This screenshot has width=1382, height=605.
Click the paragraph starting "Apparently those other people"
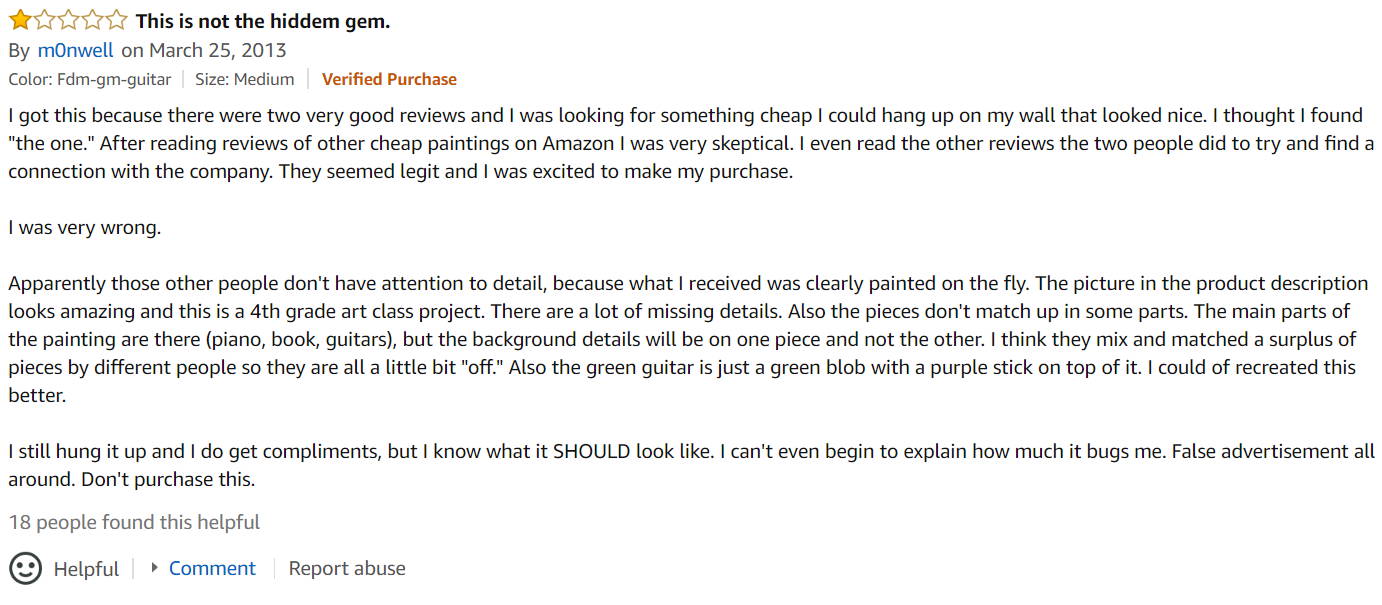[x=689, y=339]
